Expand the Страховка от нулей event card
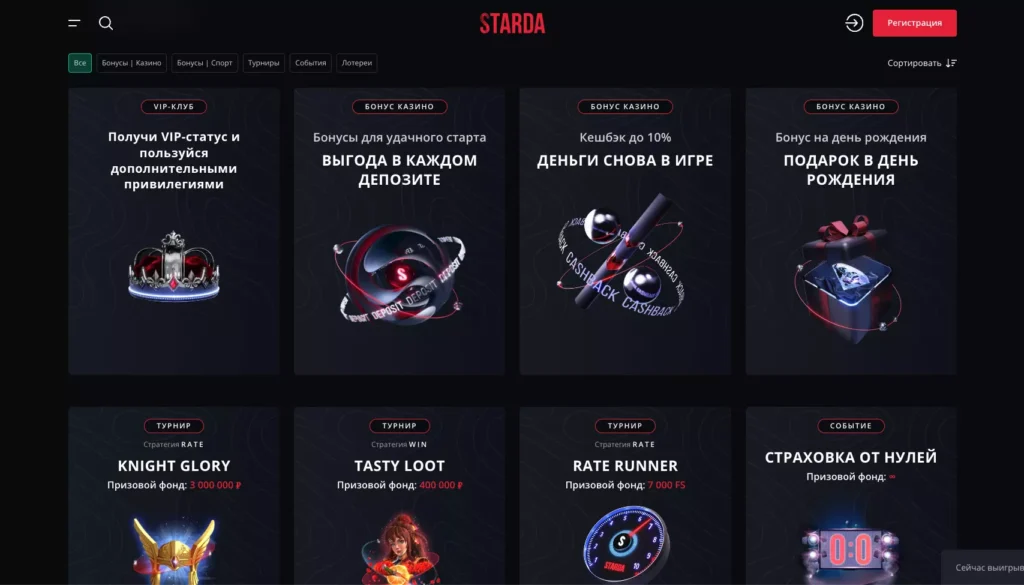 coord(849,456)
